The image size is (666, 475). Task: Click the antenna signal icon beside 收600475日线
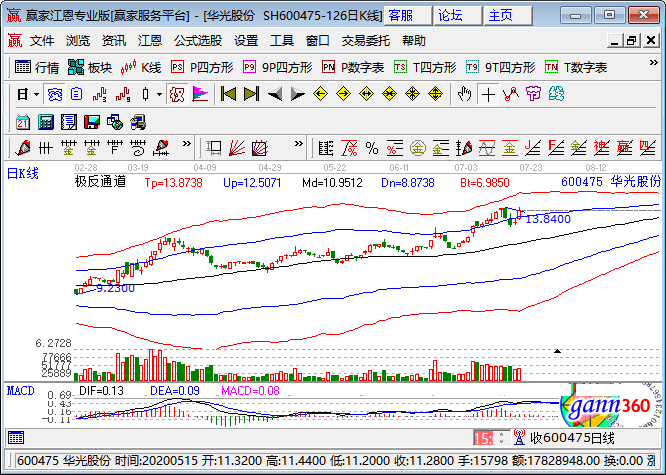519,437
